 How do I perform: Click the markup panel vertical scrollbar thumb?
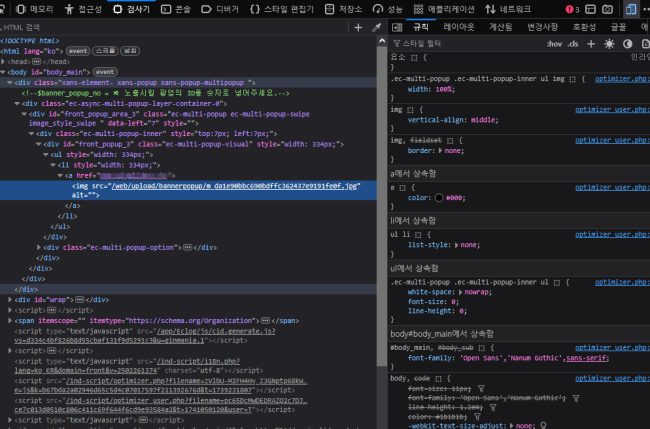(382, 206)
